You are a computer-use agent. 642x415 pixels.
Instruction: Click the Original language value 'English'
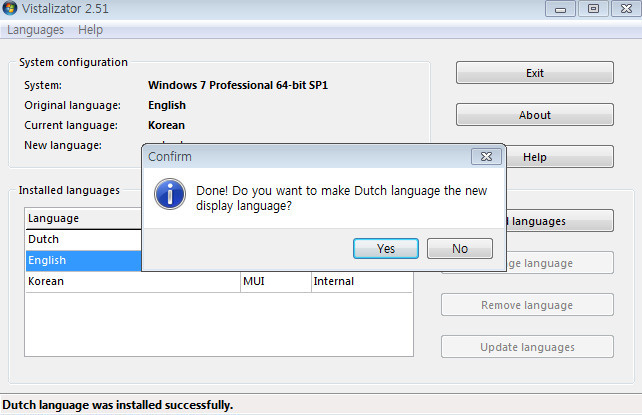click(167, 105)
